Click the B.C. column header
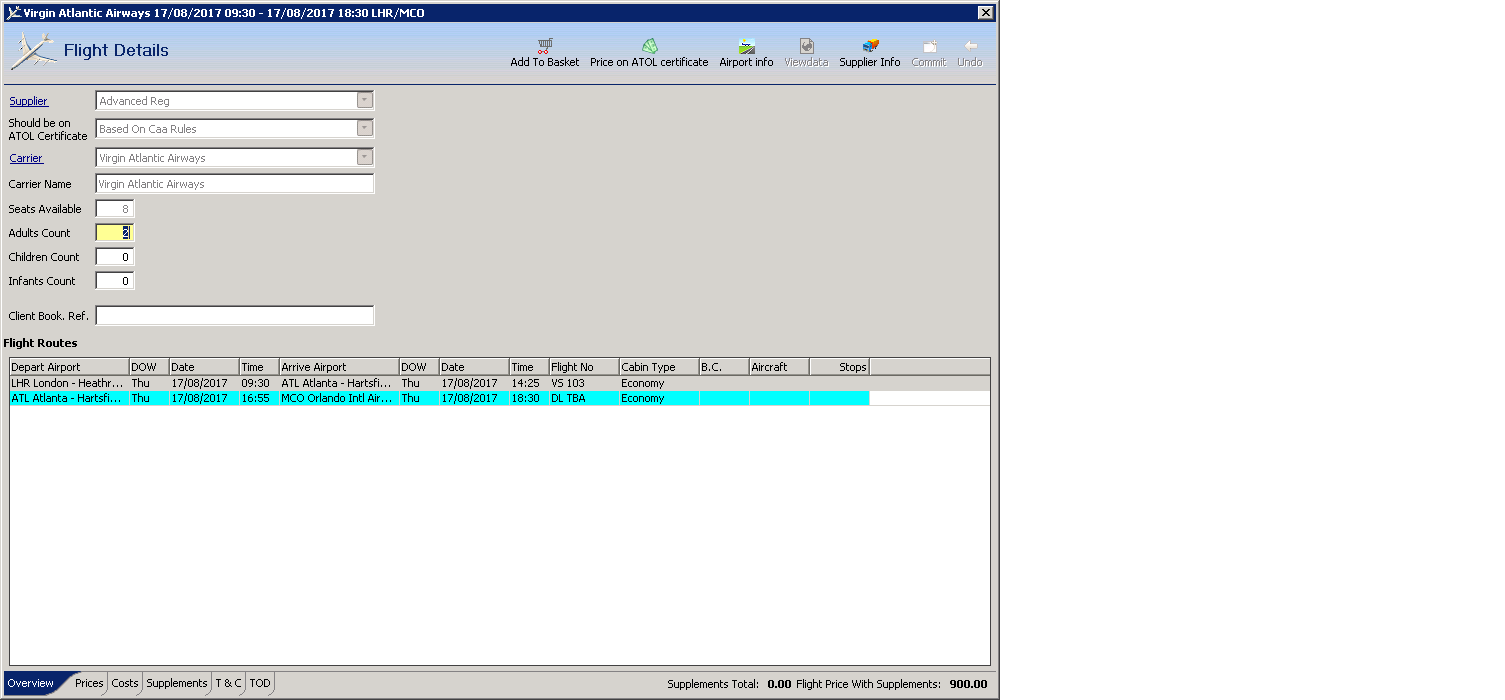This screenshot has width=1505, height=700. (724, 367)
